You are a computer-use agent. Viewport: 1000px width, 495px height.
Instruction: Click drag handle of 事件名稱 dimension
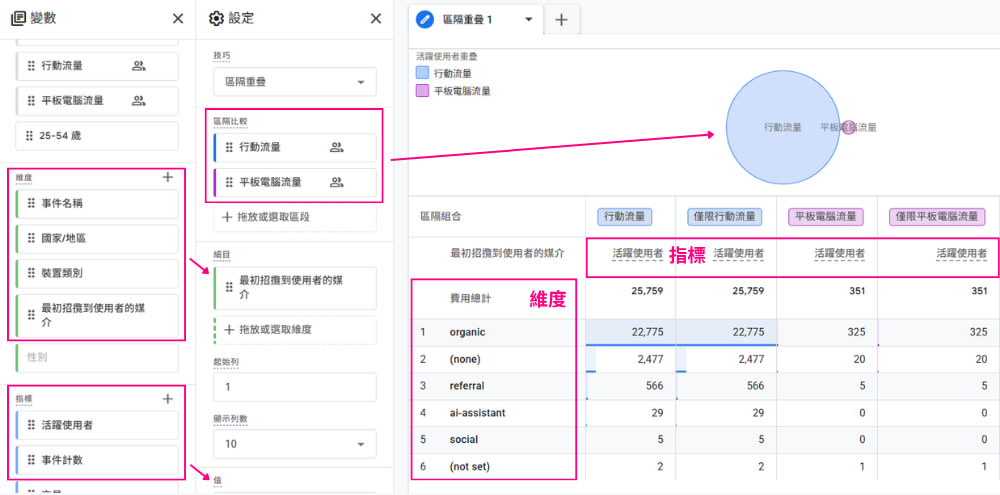click(31, 203)
